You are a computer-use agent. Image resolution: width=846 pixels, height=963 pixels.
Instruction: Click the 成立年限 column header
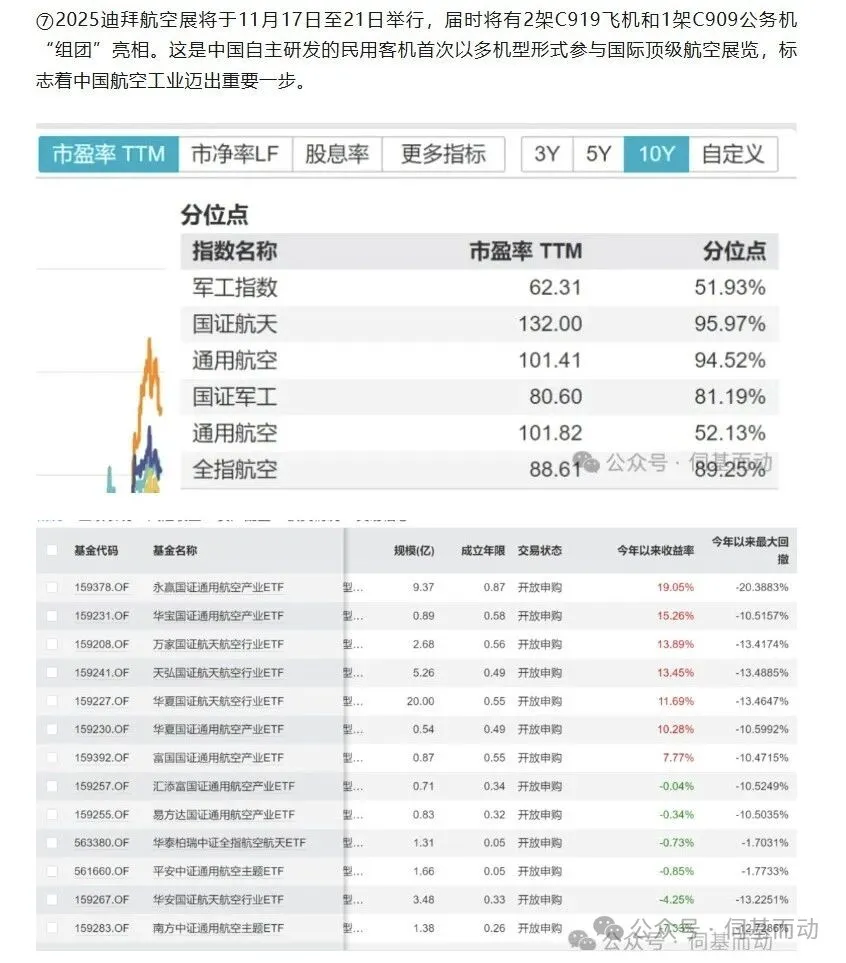tap(483, 551)
